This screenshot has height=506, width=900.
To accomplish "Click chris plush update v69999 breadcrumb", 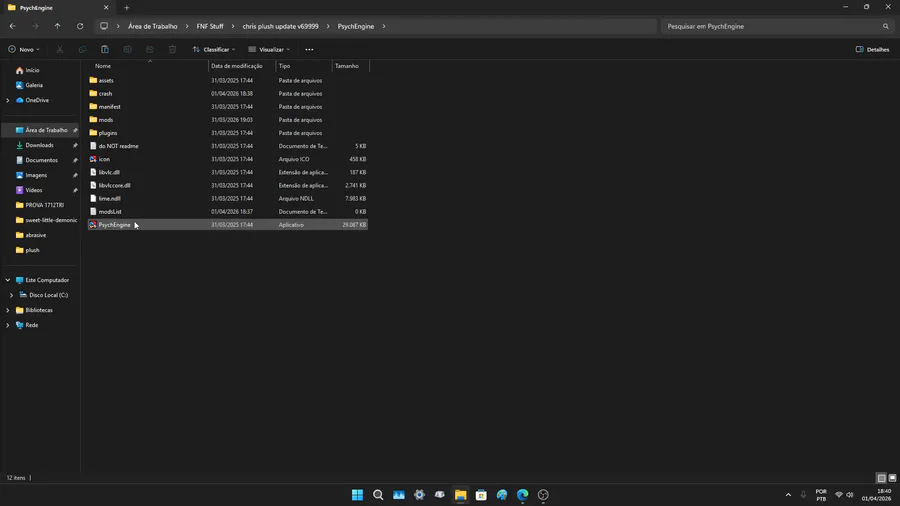I will (x=281, y=26).
